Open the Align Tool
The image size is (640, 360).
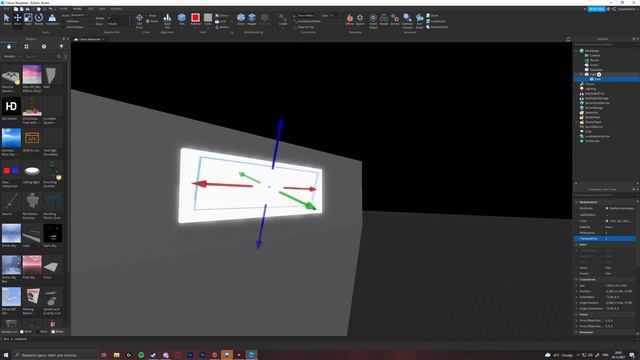167,20
